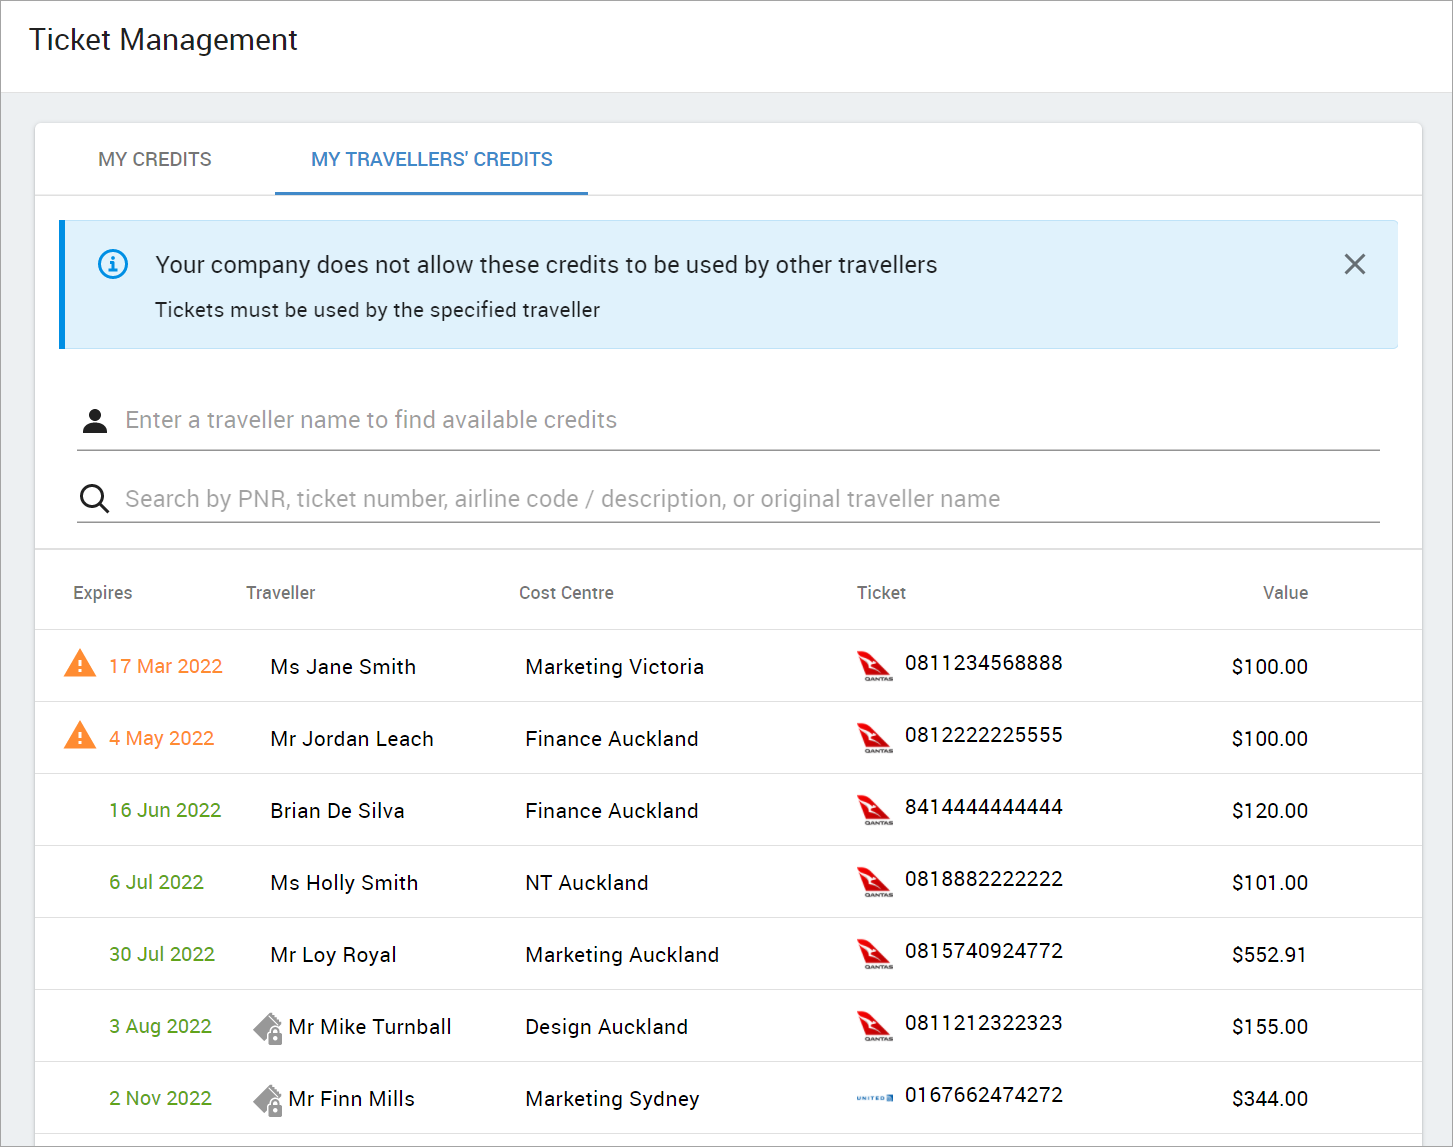Viewport: 1453px width, 1147px height.
Task: Click value $552.91
Action: click(1269, 955)
